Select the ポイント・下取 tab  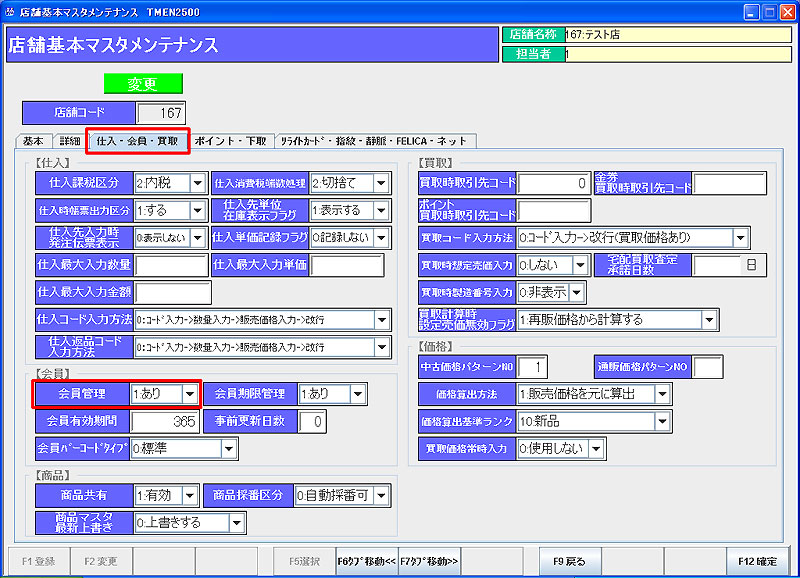(x=230, y=141)
